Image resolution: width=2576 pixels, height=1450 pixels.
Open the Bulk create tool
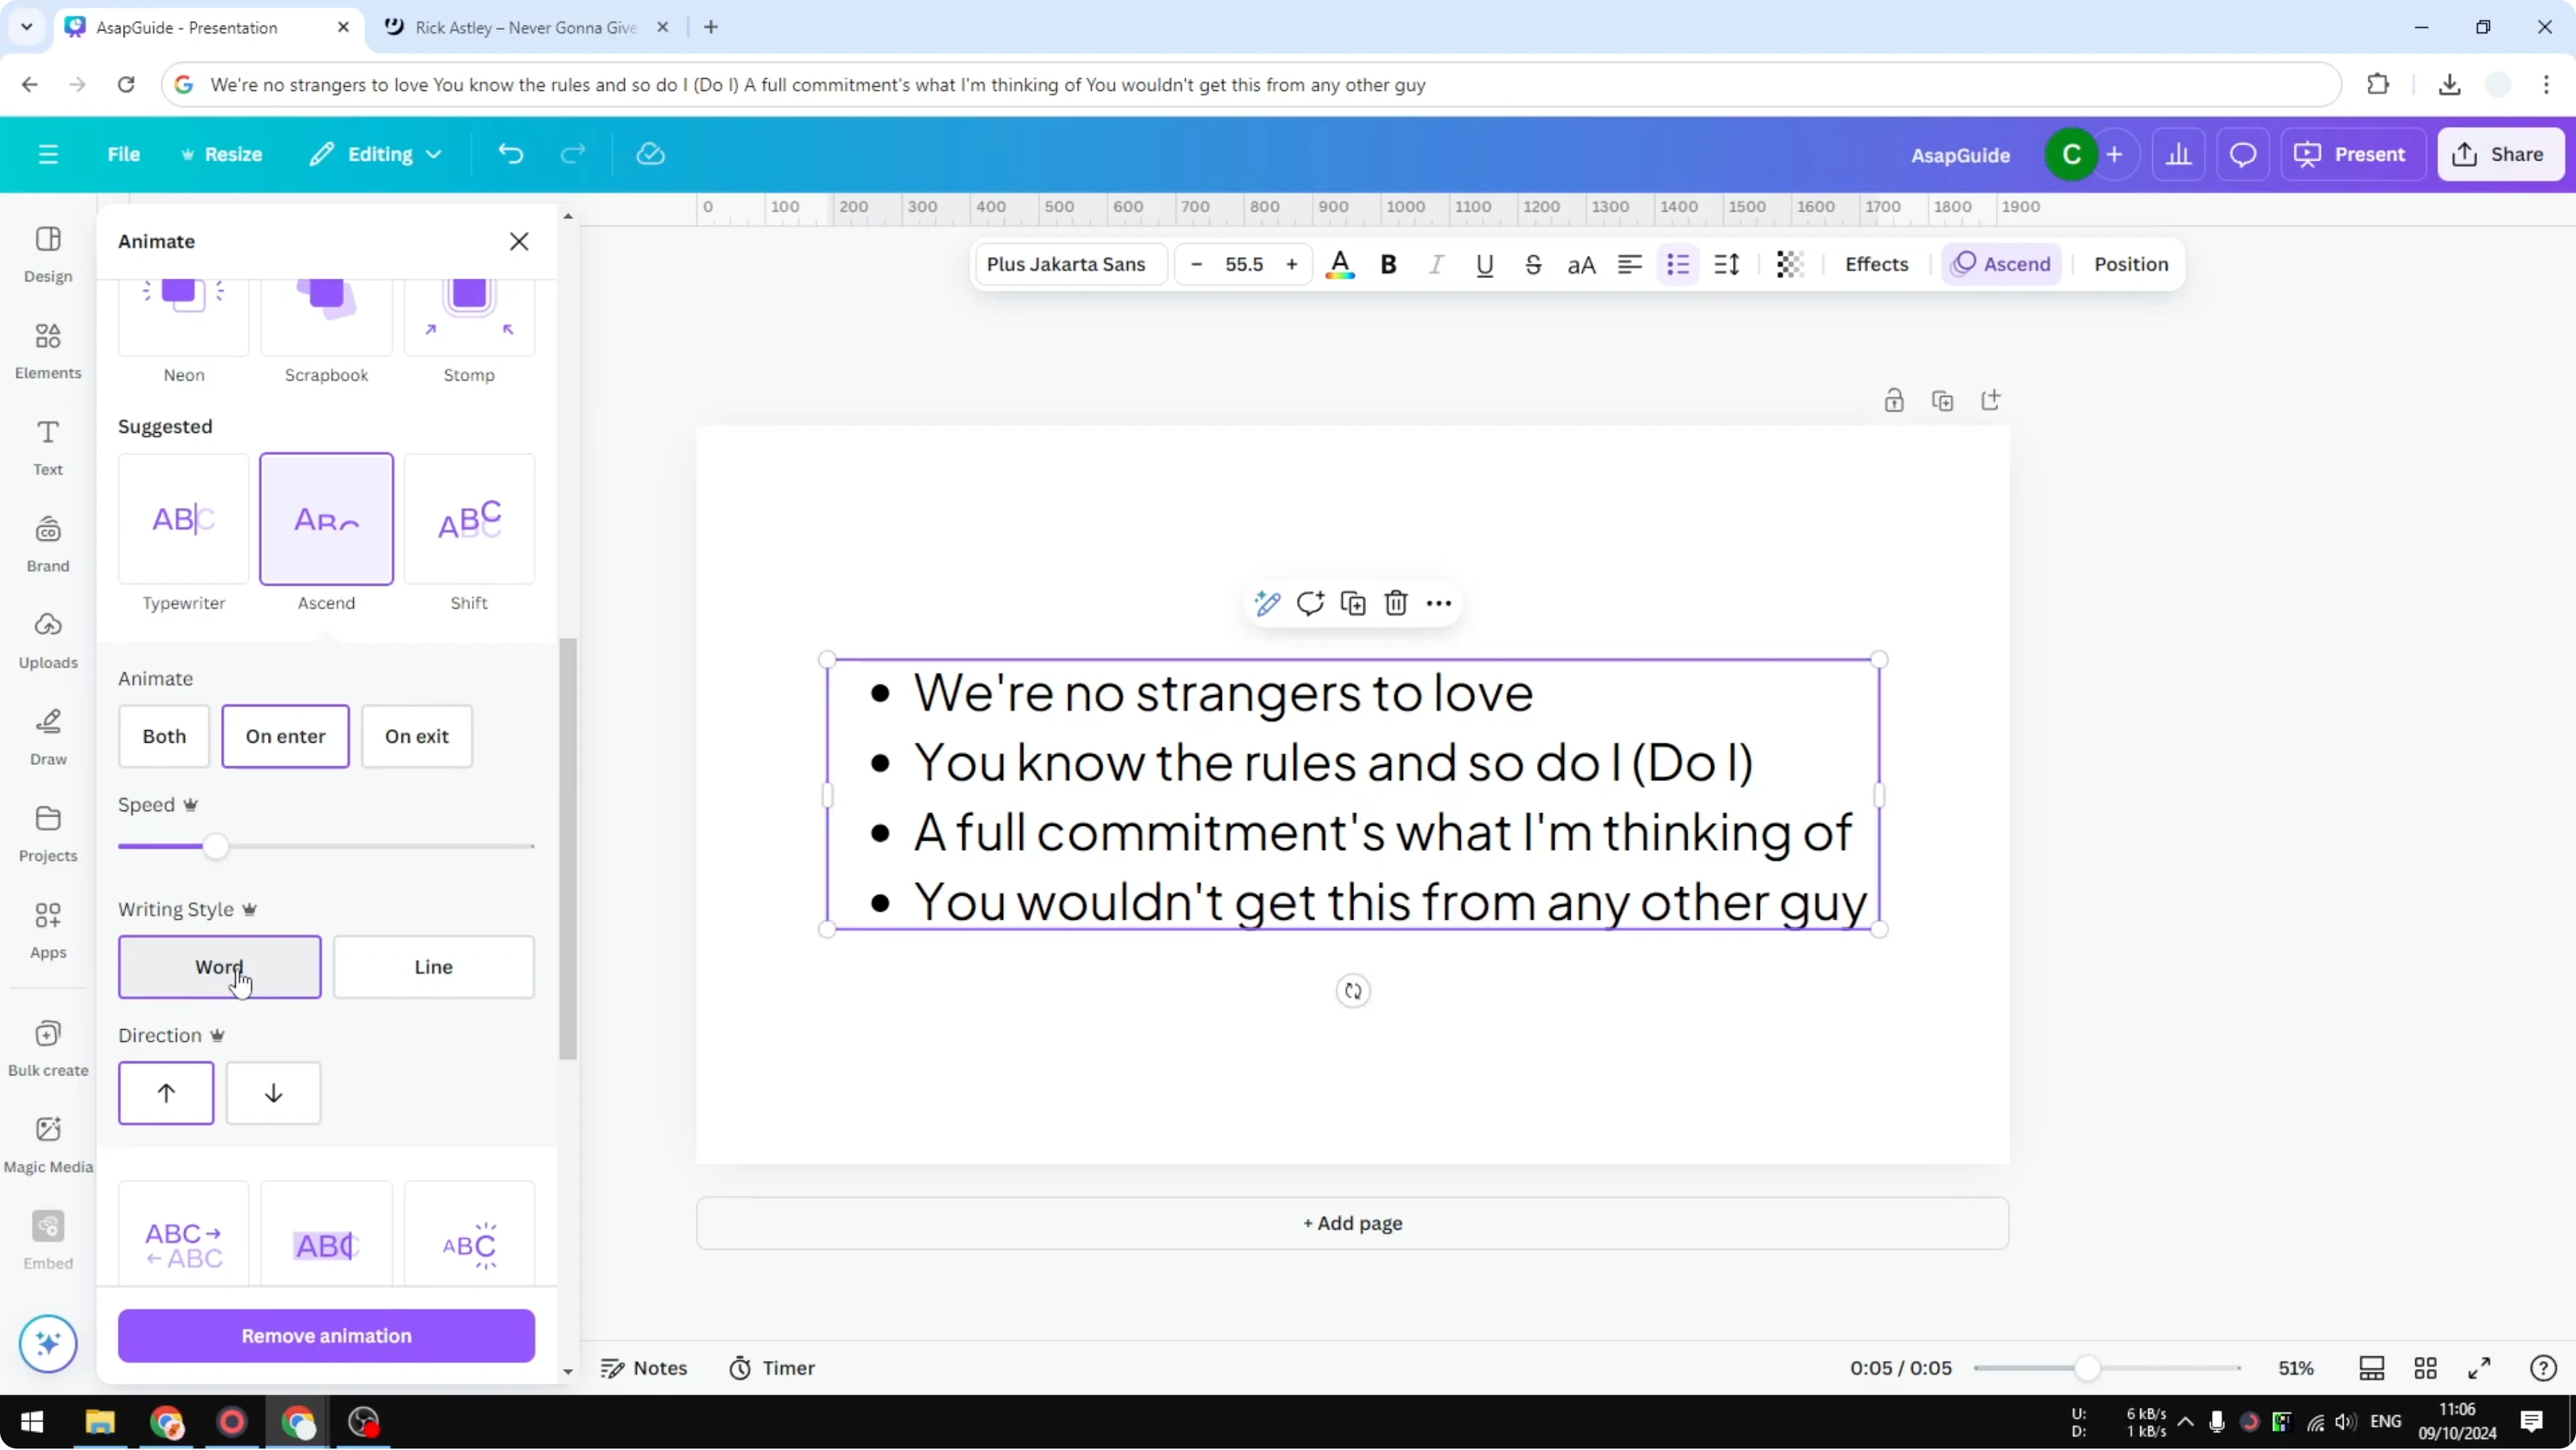(x=48, y=1048)
